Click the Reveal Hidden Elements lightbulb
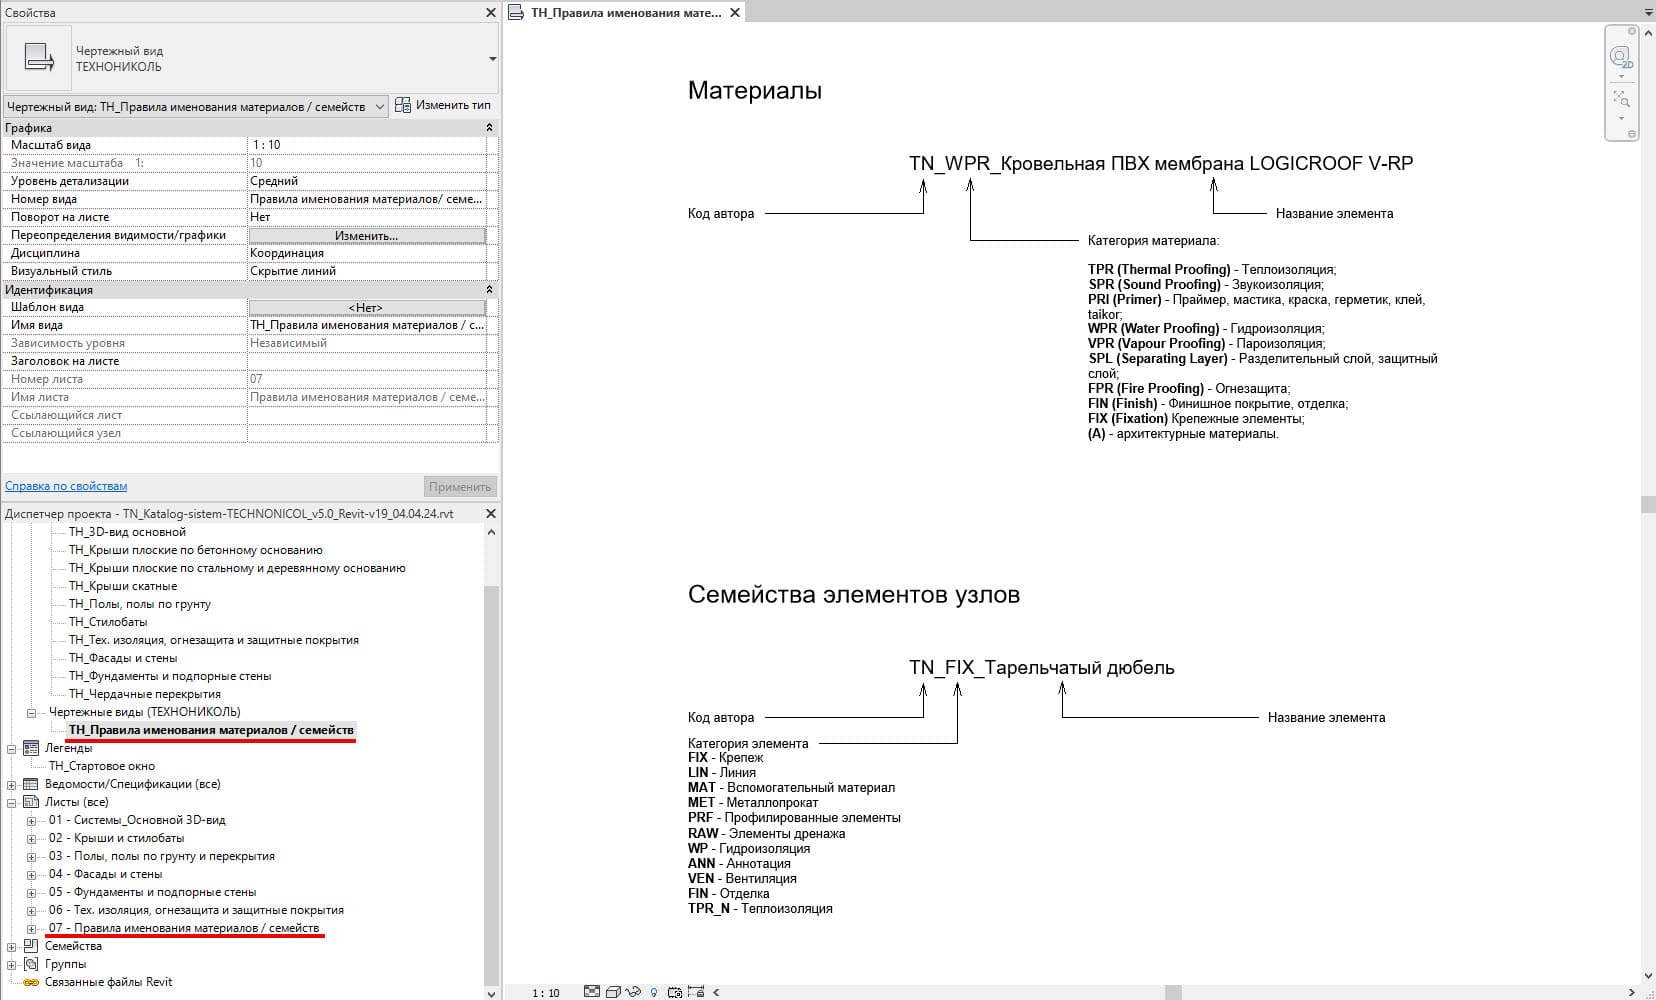 pyautogui.click(x=655, y=993)
